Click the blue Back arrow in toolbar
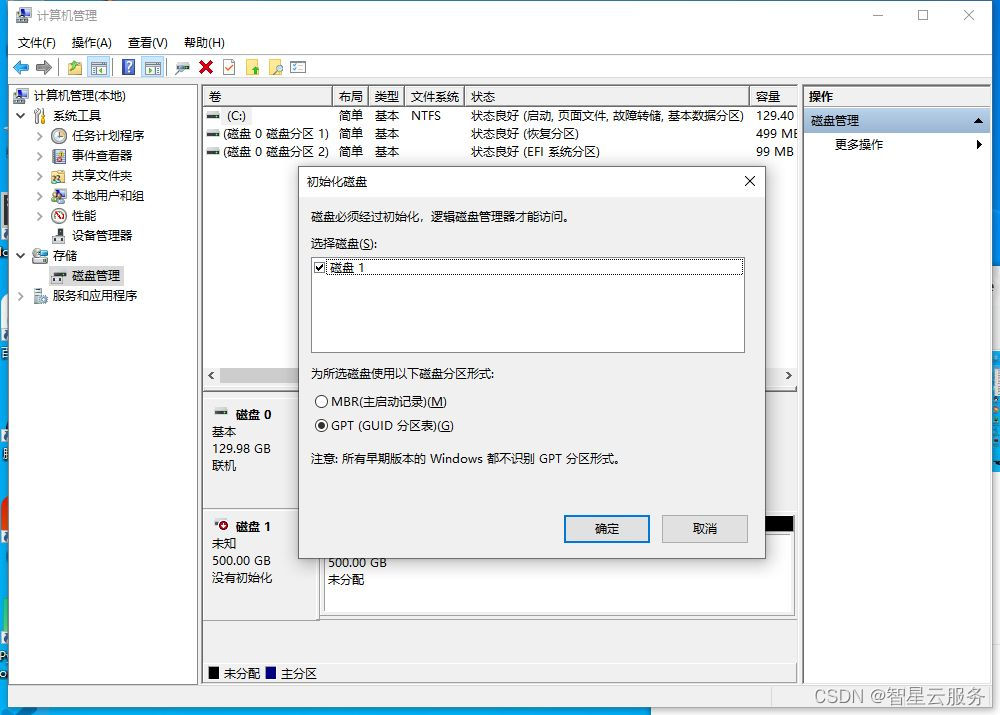This screenshot has width=1000, height=715. coord(21,67)
